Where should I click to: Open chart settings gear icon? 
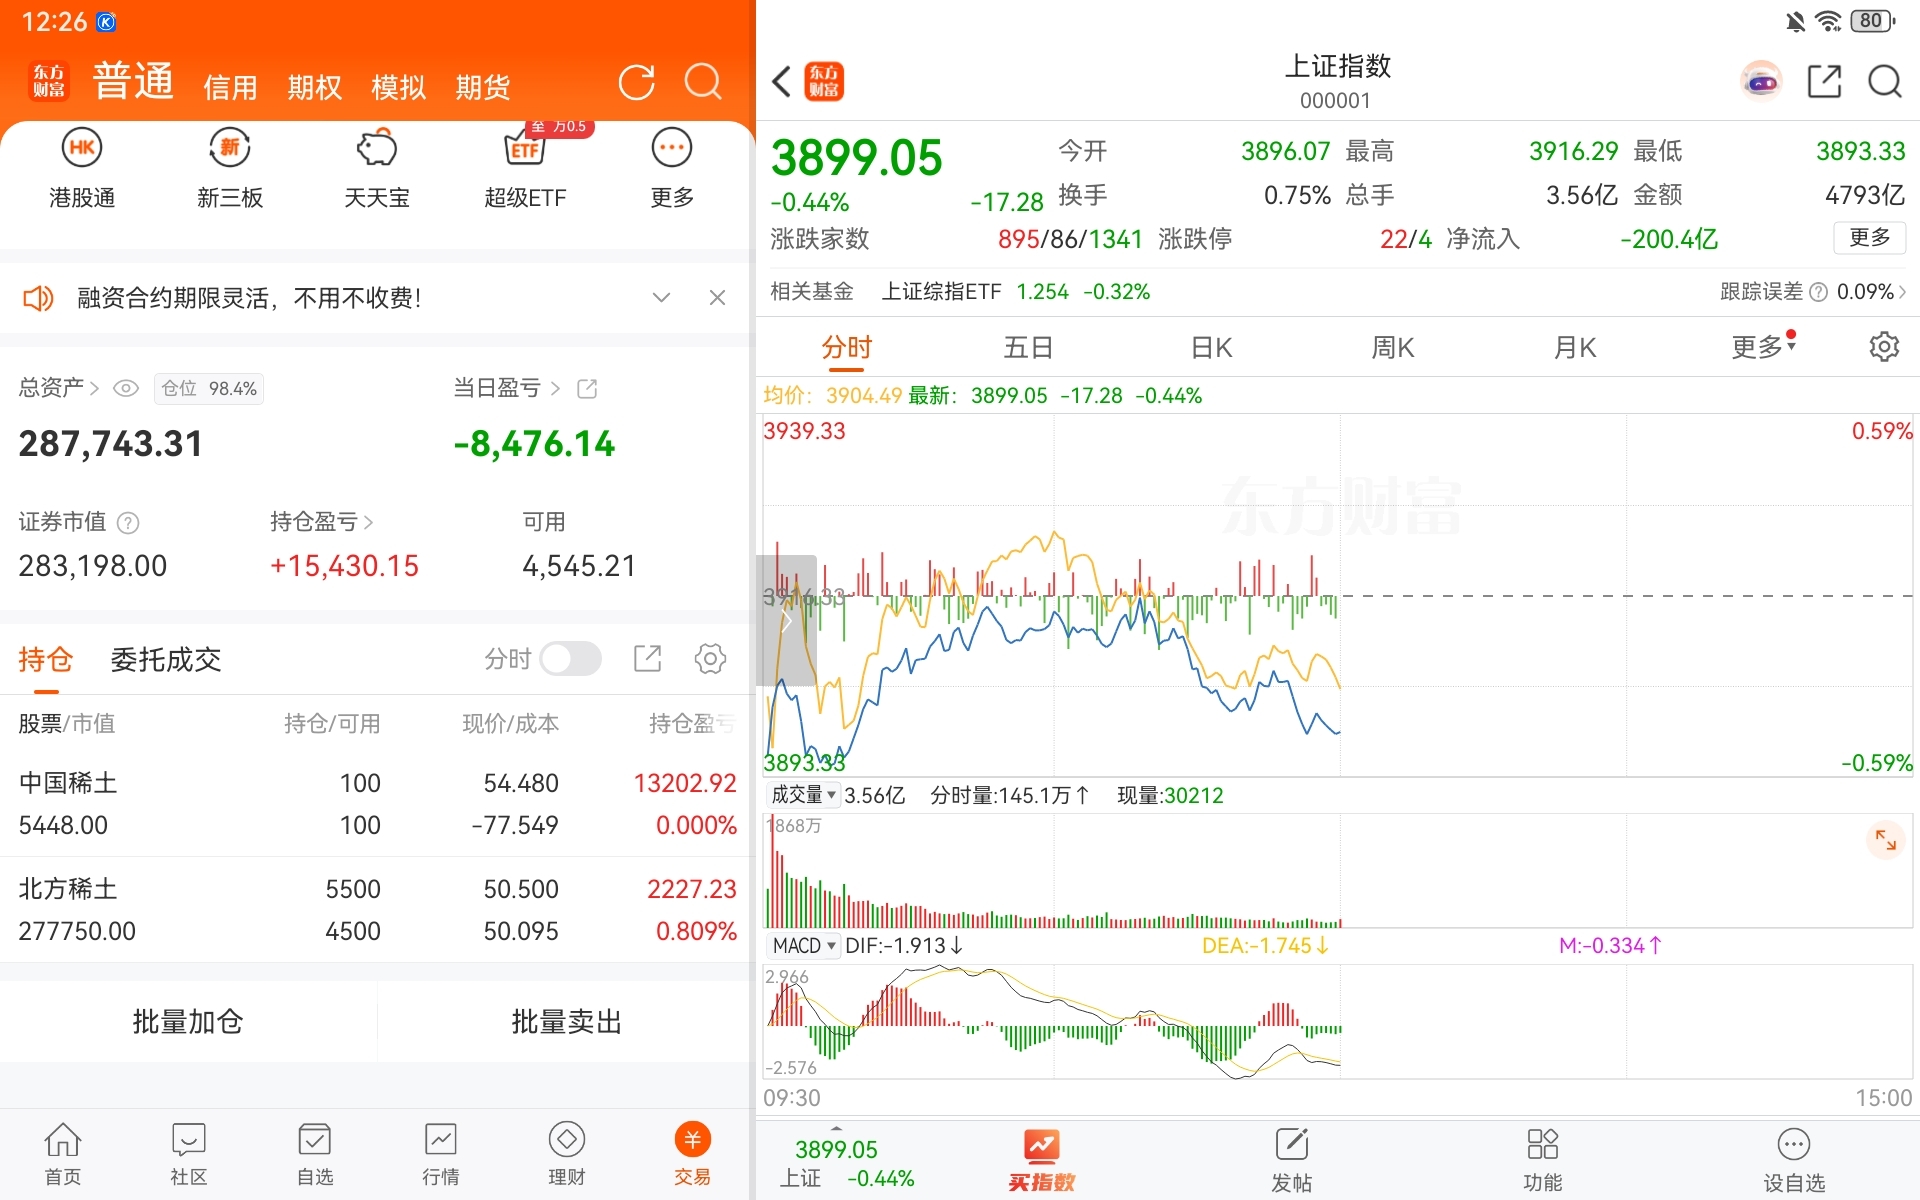click(x=1883, y=347)
